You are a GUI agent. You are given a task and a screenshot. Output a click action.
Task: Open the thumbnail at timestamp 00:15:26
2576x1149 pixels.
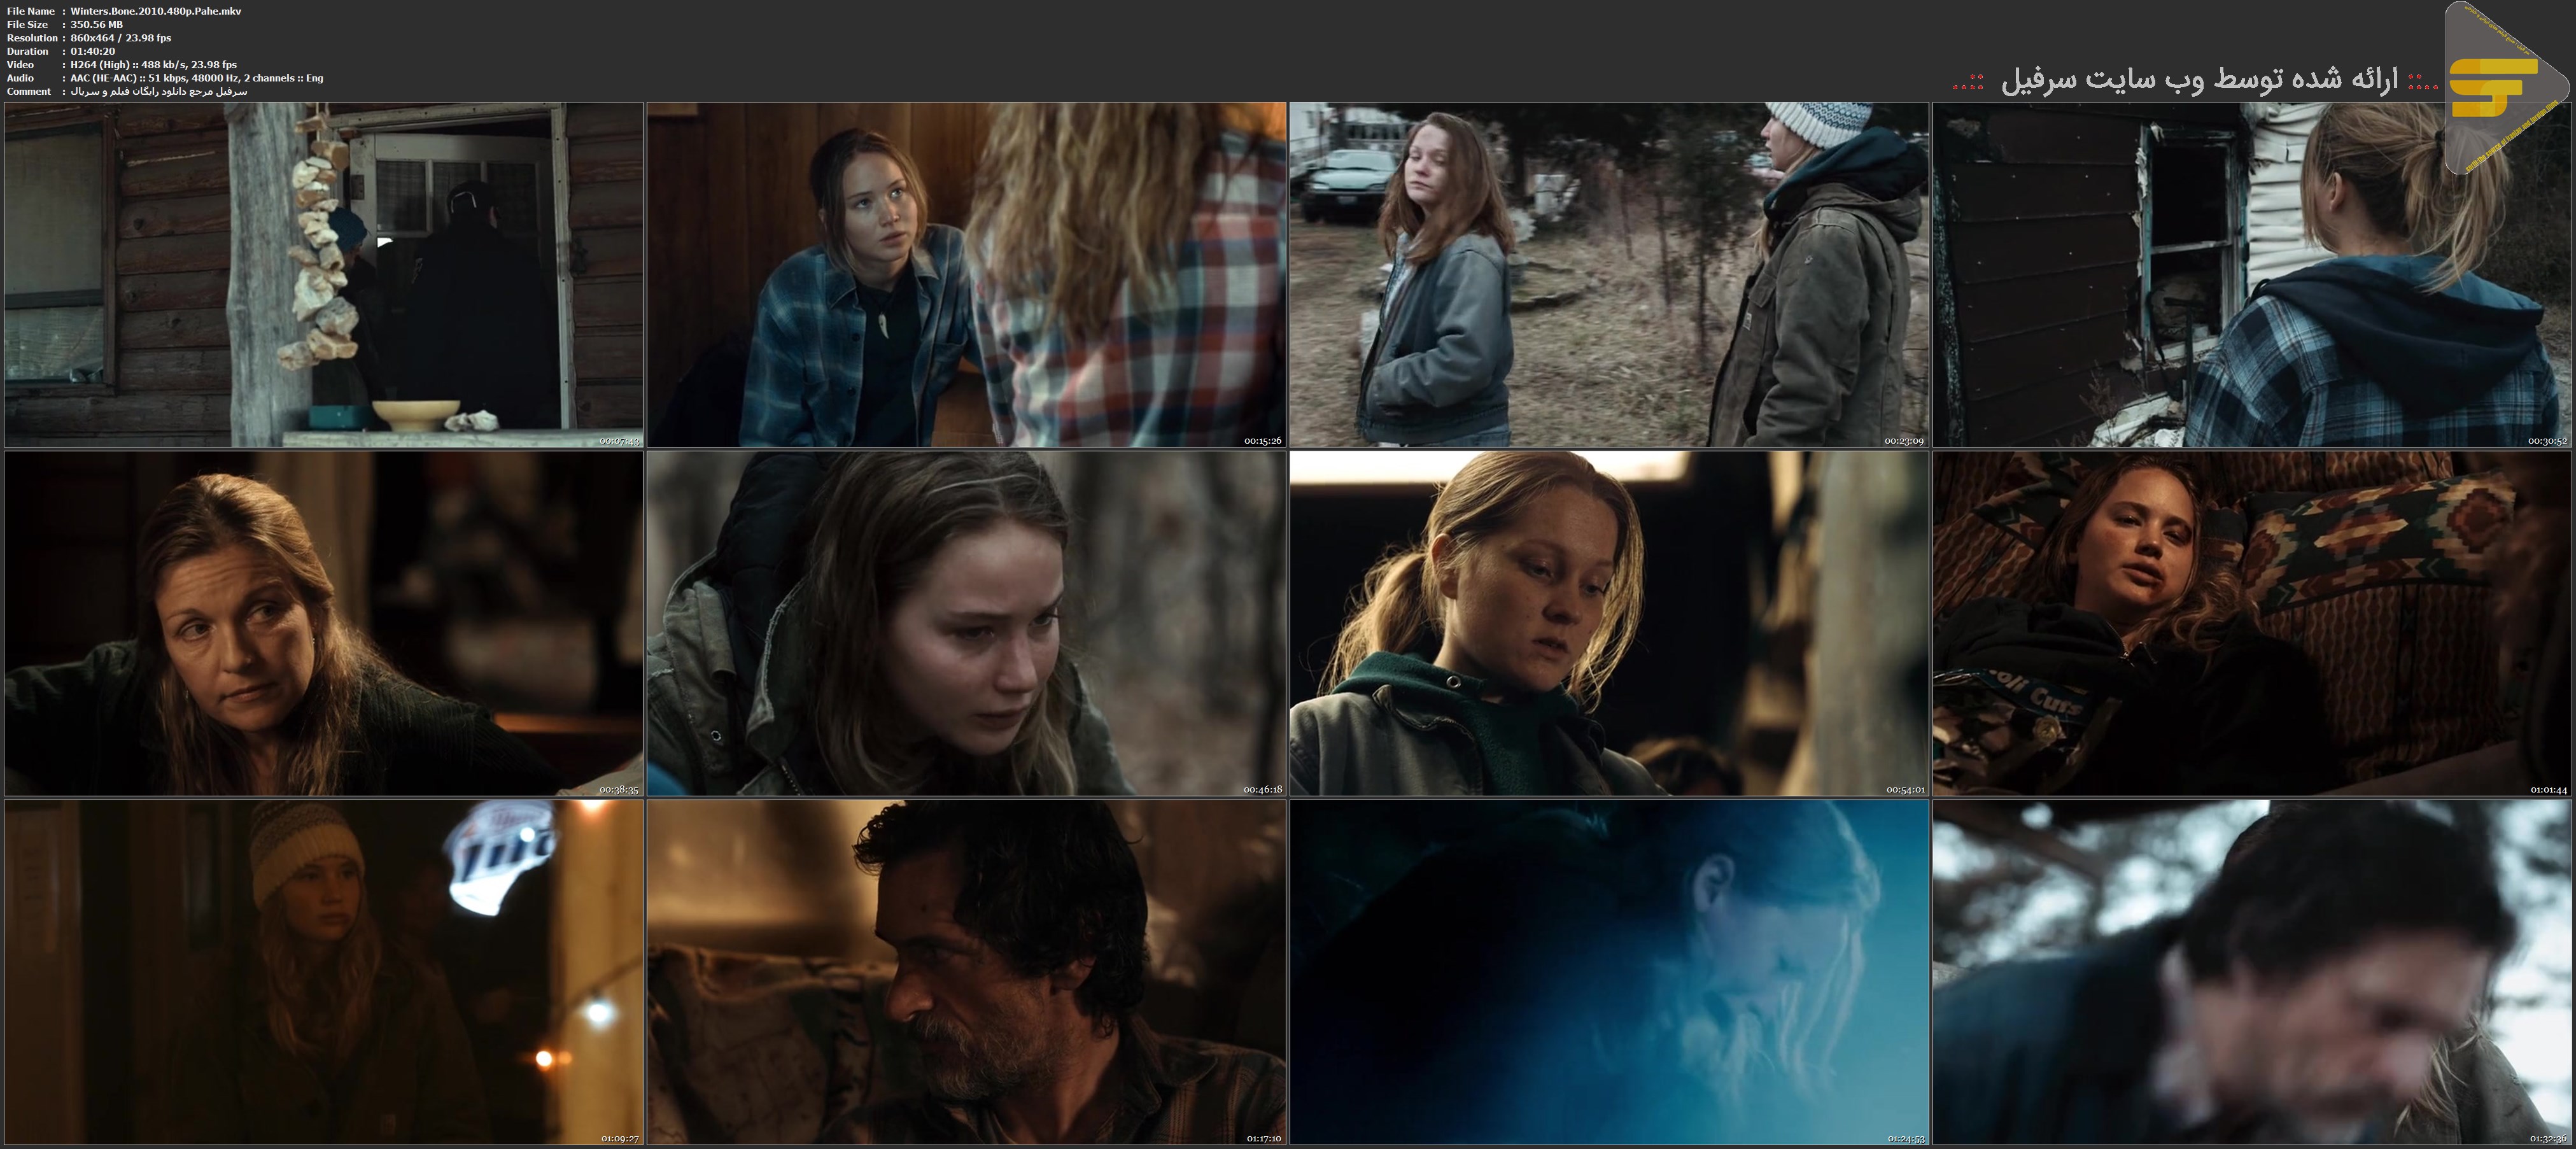(x=966, y=274)
